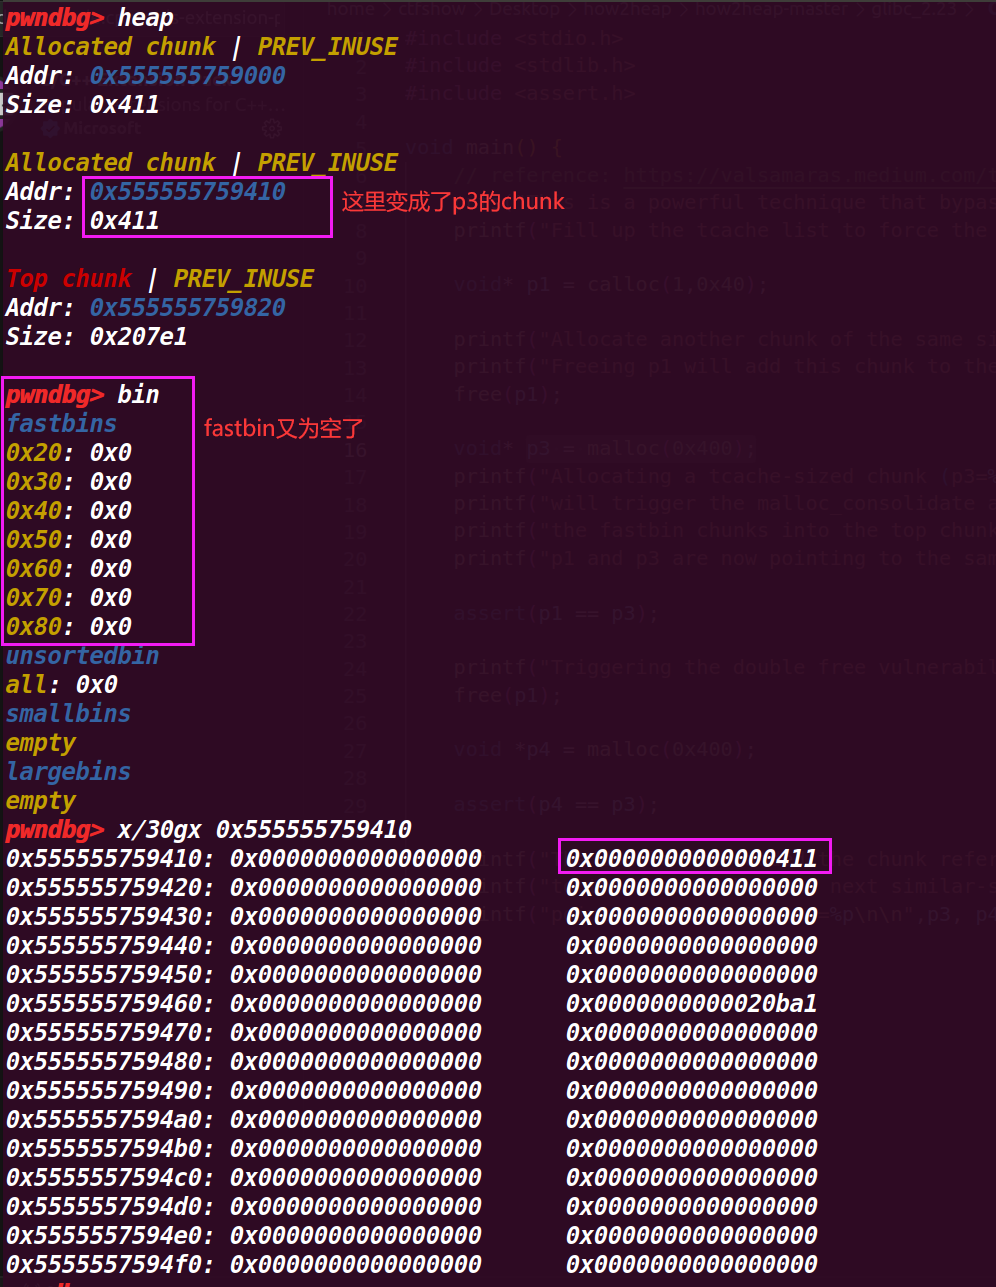Image resolution: width=996 pixels, height=1287 pixels.
Task: Click the 0x0000000000020ba1 value in dump
Action: (x=692, y=1003)
